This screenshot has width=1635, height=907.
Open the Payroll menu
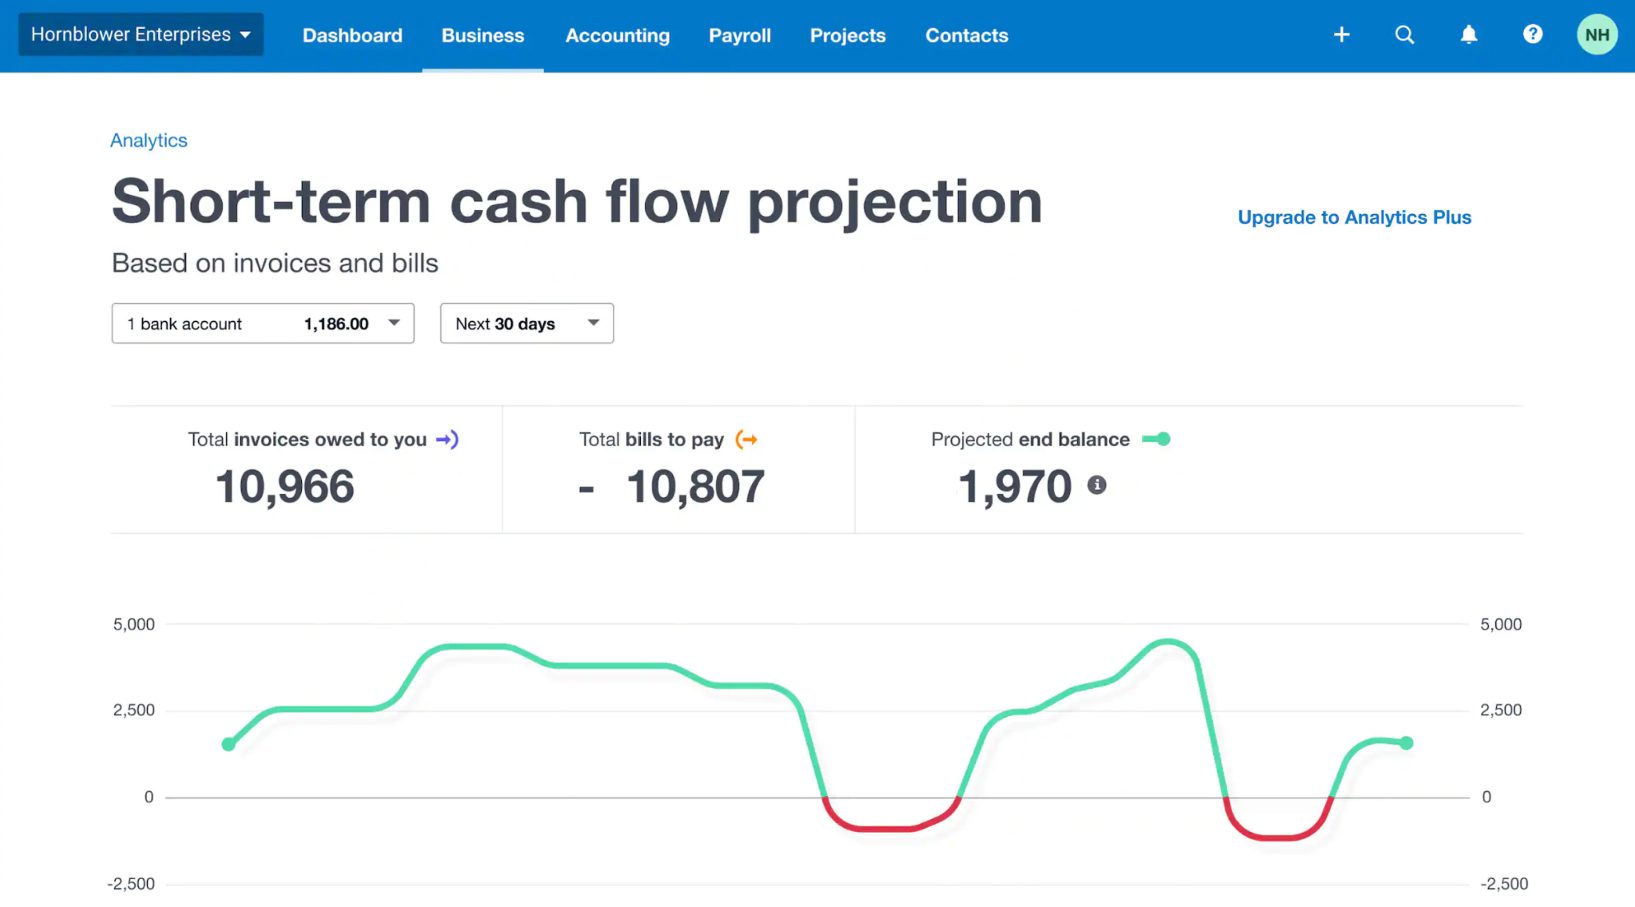tap(740, 35)
